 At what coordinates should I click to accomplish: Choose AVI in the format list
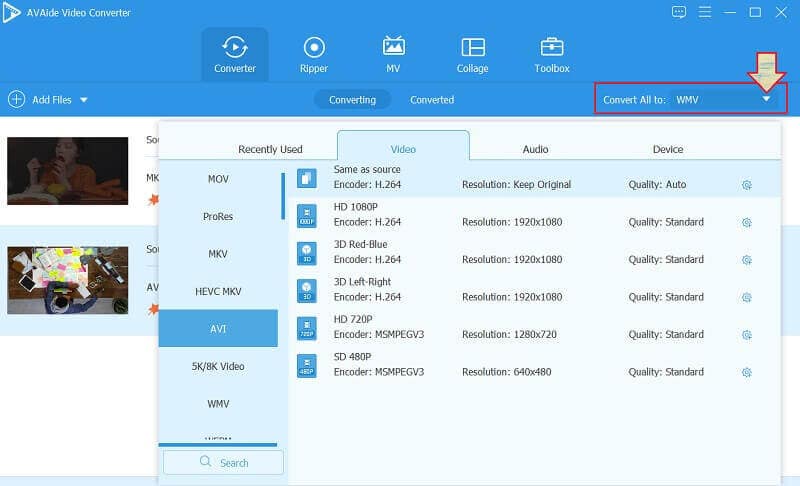(218, 328)
